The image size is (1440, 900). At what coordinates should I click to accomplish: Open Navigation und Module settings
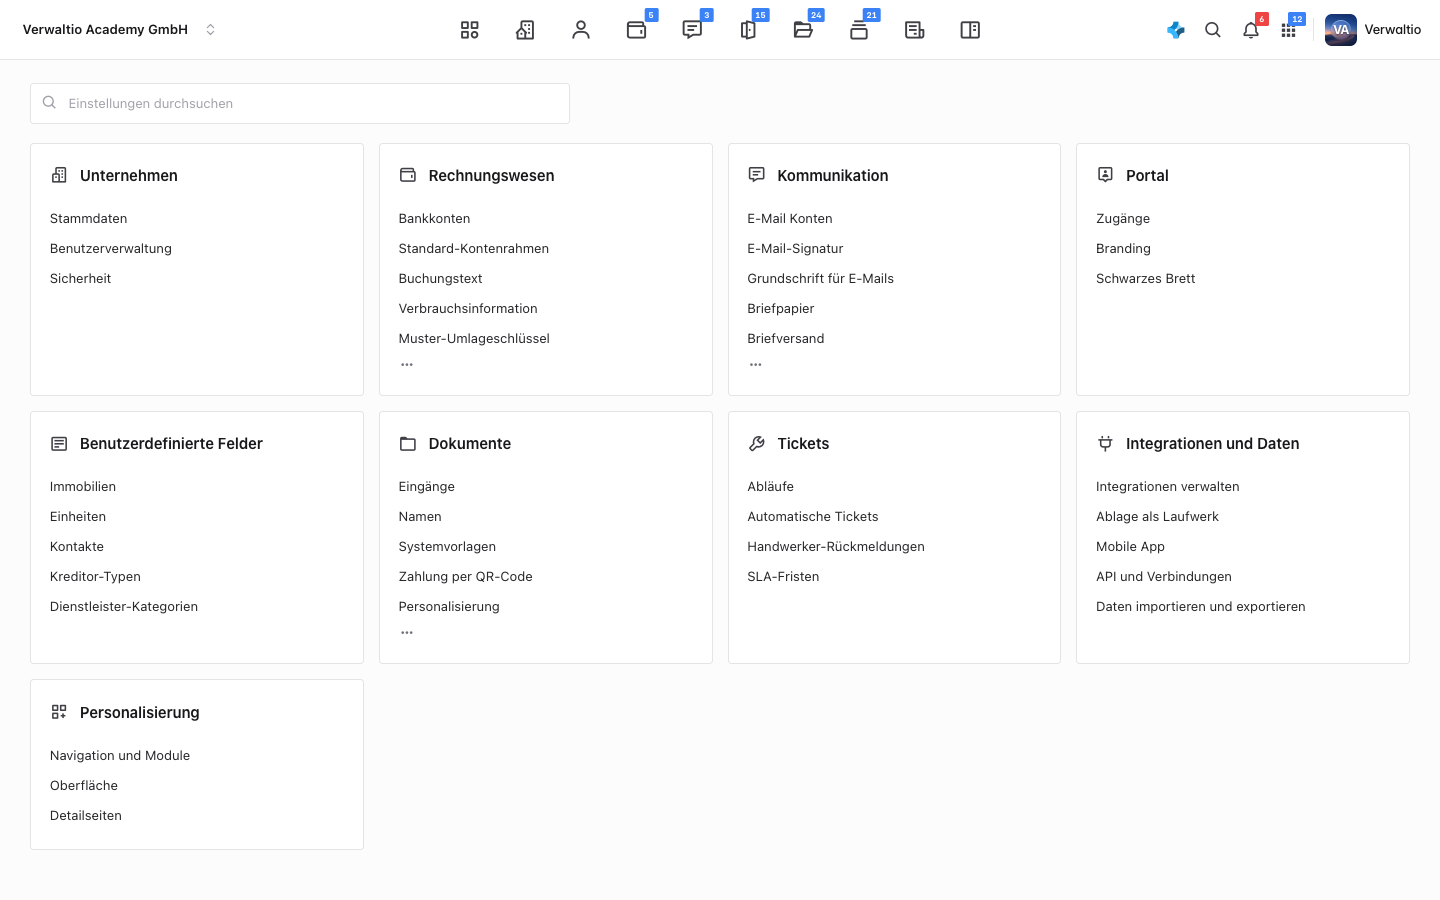click(120, 756)
